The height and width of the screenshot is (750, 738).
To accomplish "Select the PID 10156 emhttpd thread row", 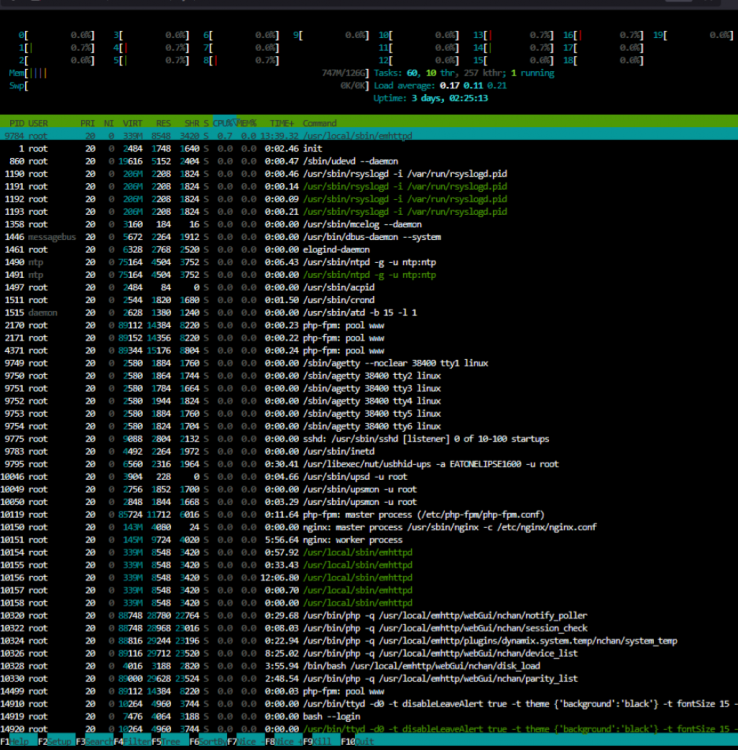I will (369, 578).
